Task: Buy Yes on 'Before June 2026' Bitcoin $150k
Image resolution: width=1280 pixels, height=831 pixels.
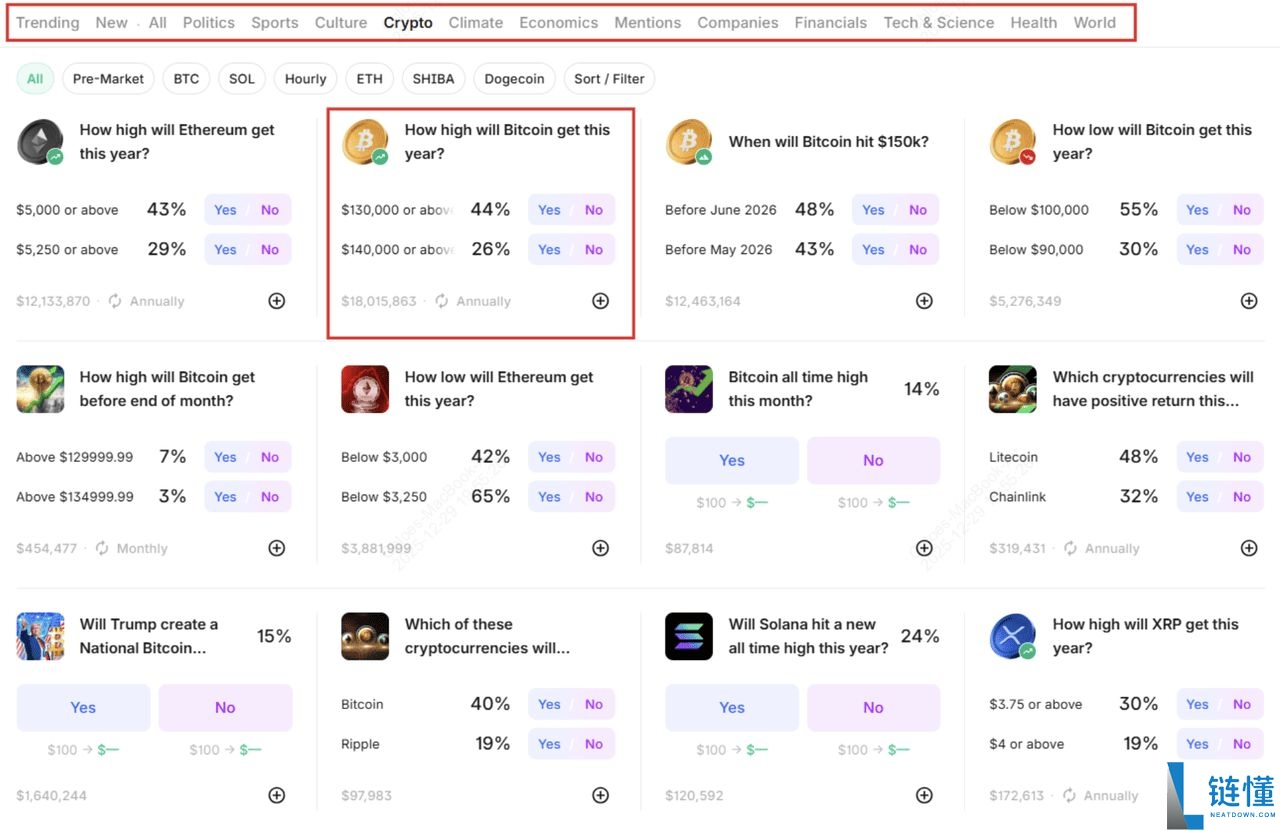Action: [874, 210]
